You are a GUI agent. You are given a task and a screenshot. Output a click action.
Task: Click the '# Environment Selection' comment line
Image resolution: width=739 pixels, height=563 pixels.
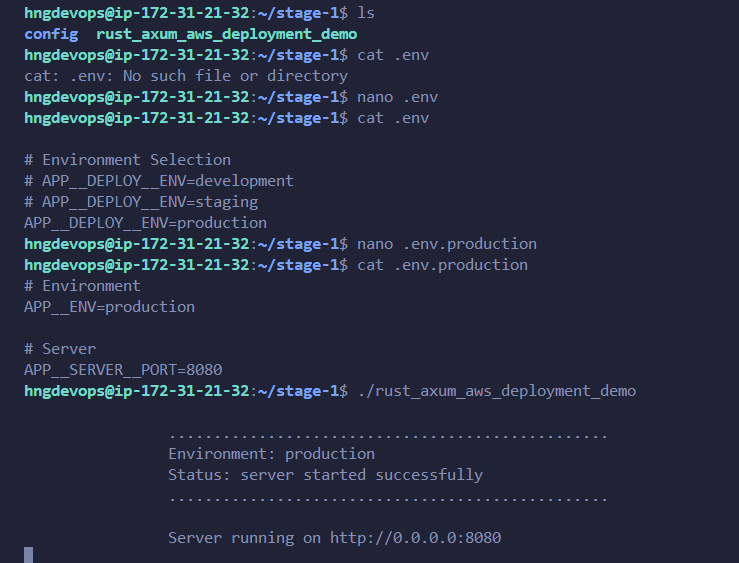click(x=128, y=160)
